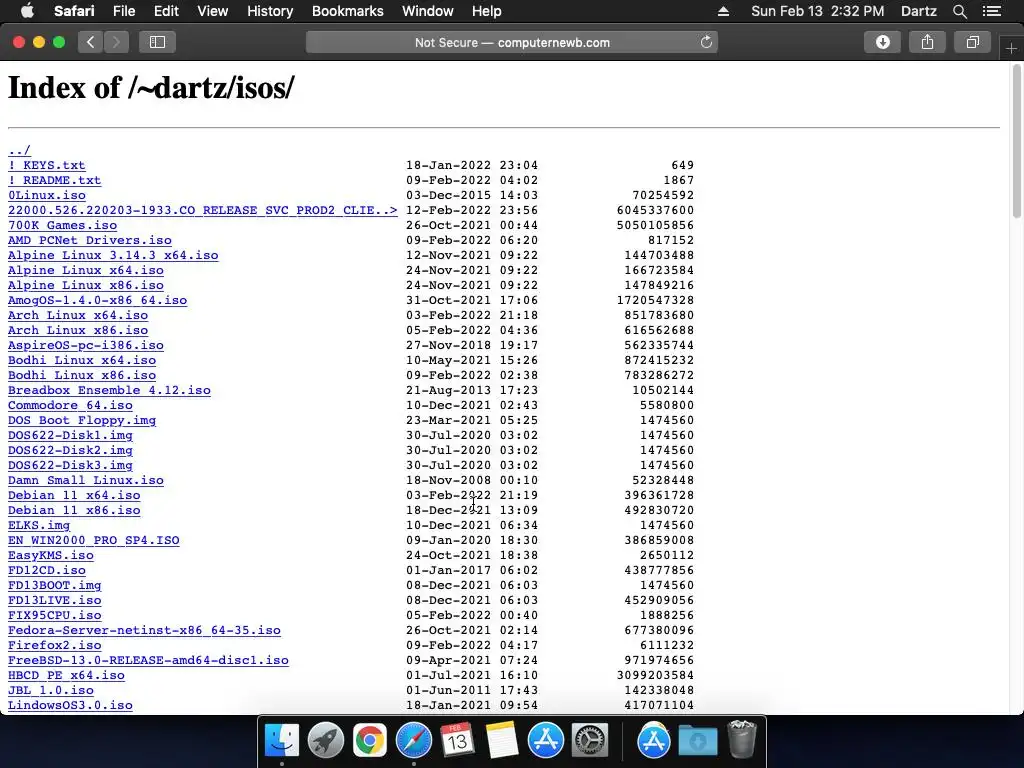Download EN_WIN2000_PRO_SP4.ISO

(x=93, y=541)
